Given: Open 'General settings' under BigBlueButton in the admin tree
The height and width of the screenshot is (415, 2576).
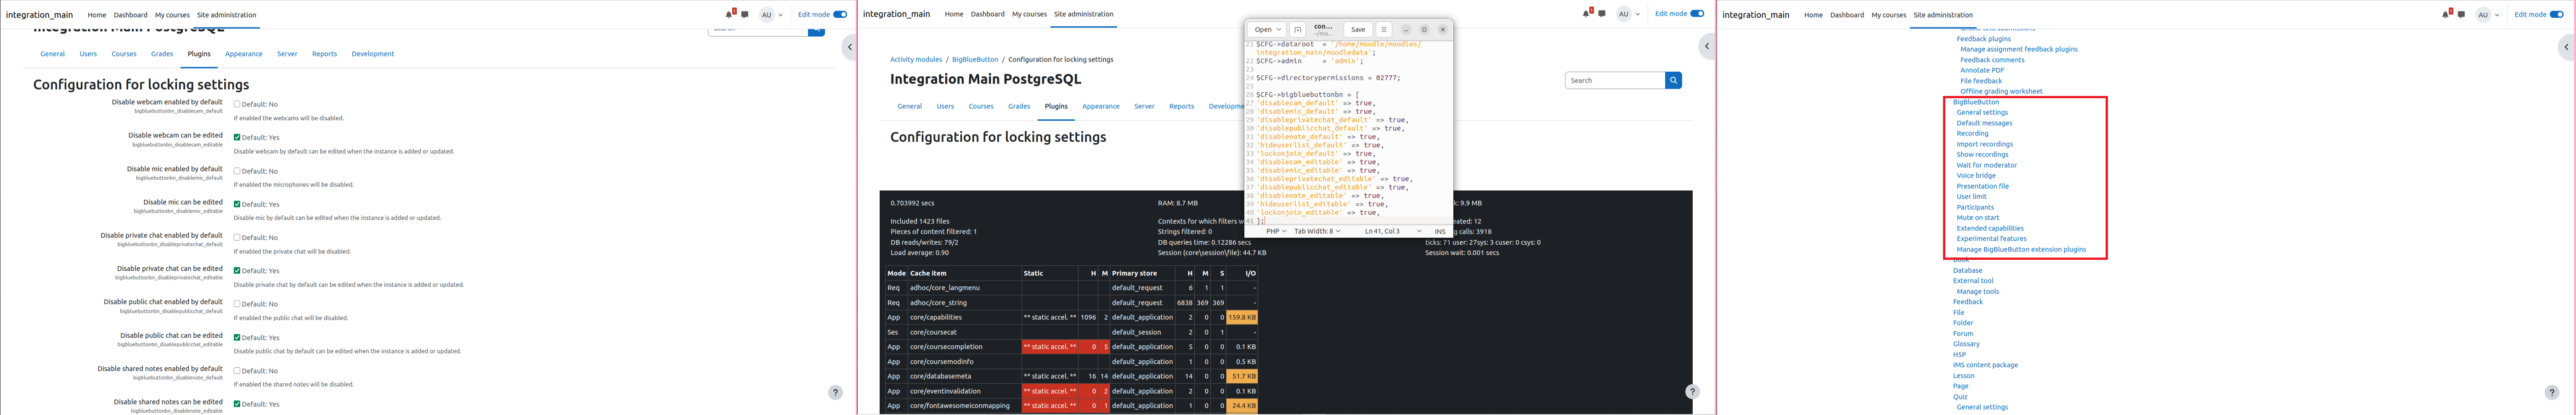Looking at the screenshot, I should coord(1982,112).
